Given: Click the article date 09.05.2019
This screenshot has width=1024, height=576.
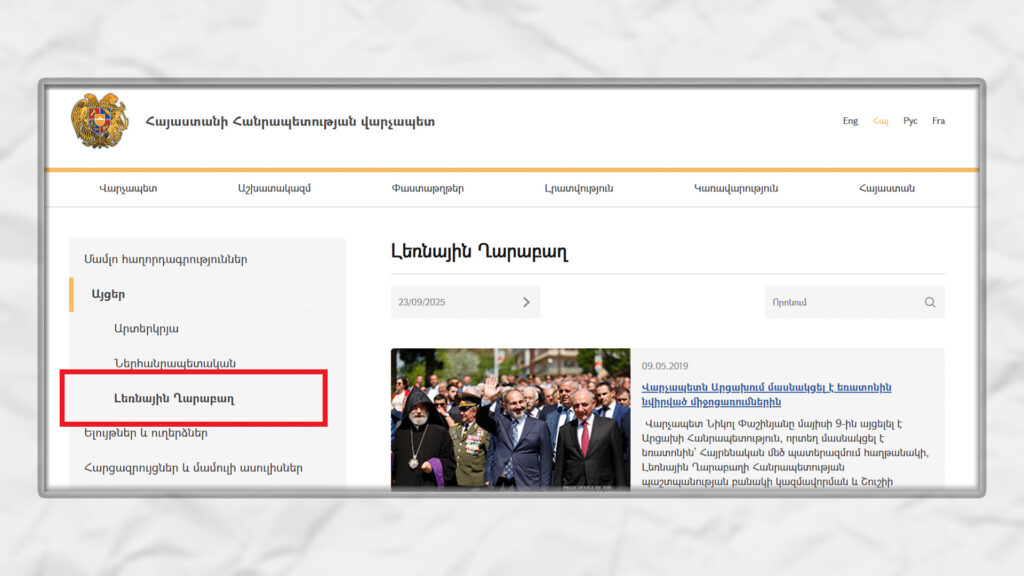Looking at the screenshot, I should tap(665, 366).
